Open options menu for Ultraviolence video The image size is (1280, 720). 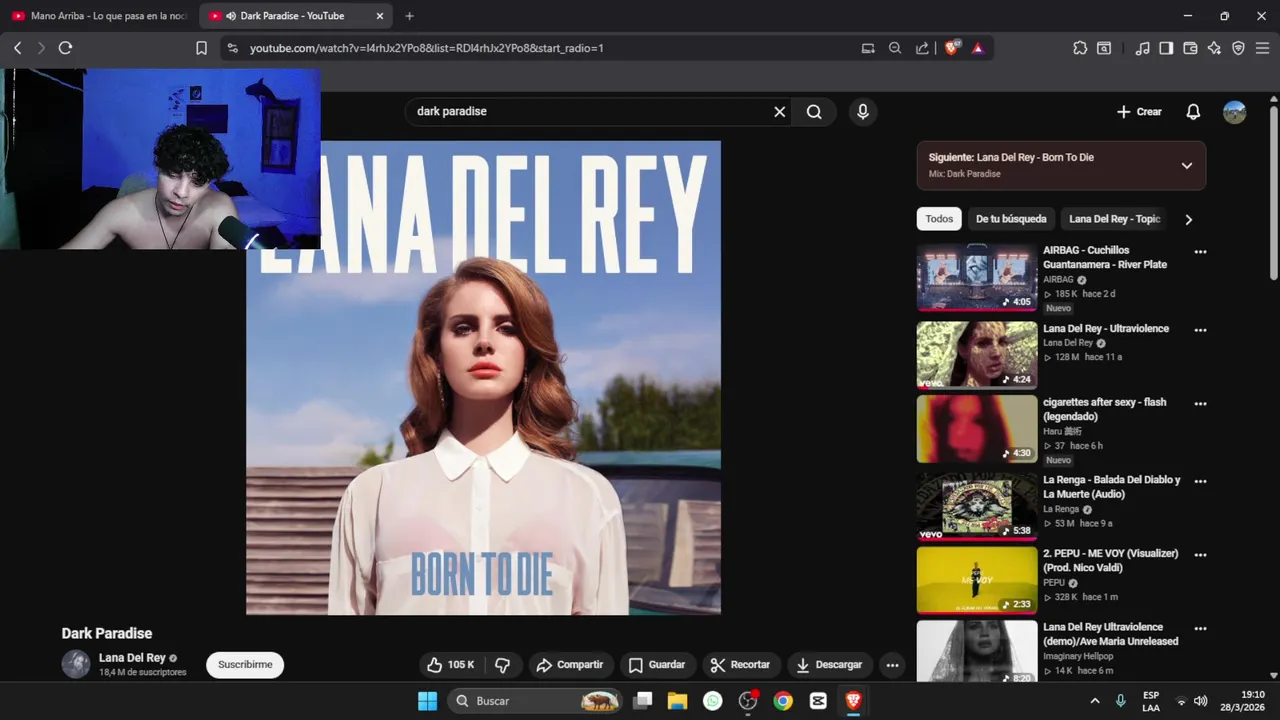pyautogui.click(x=1200, y=330)
